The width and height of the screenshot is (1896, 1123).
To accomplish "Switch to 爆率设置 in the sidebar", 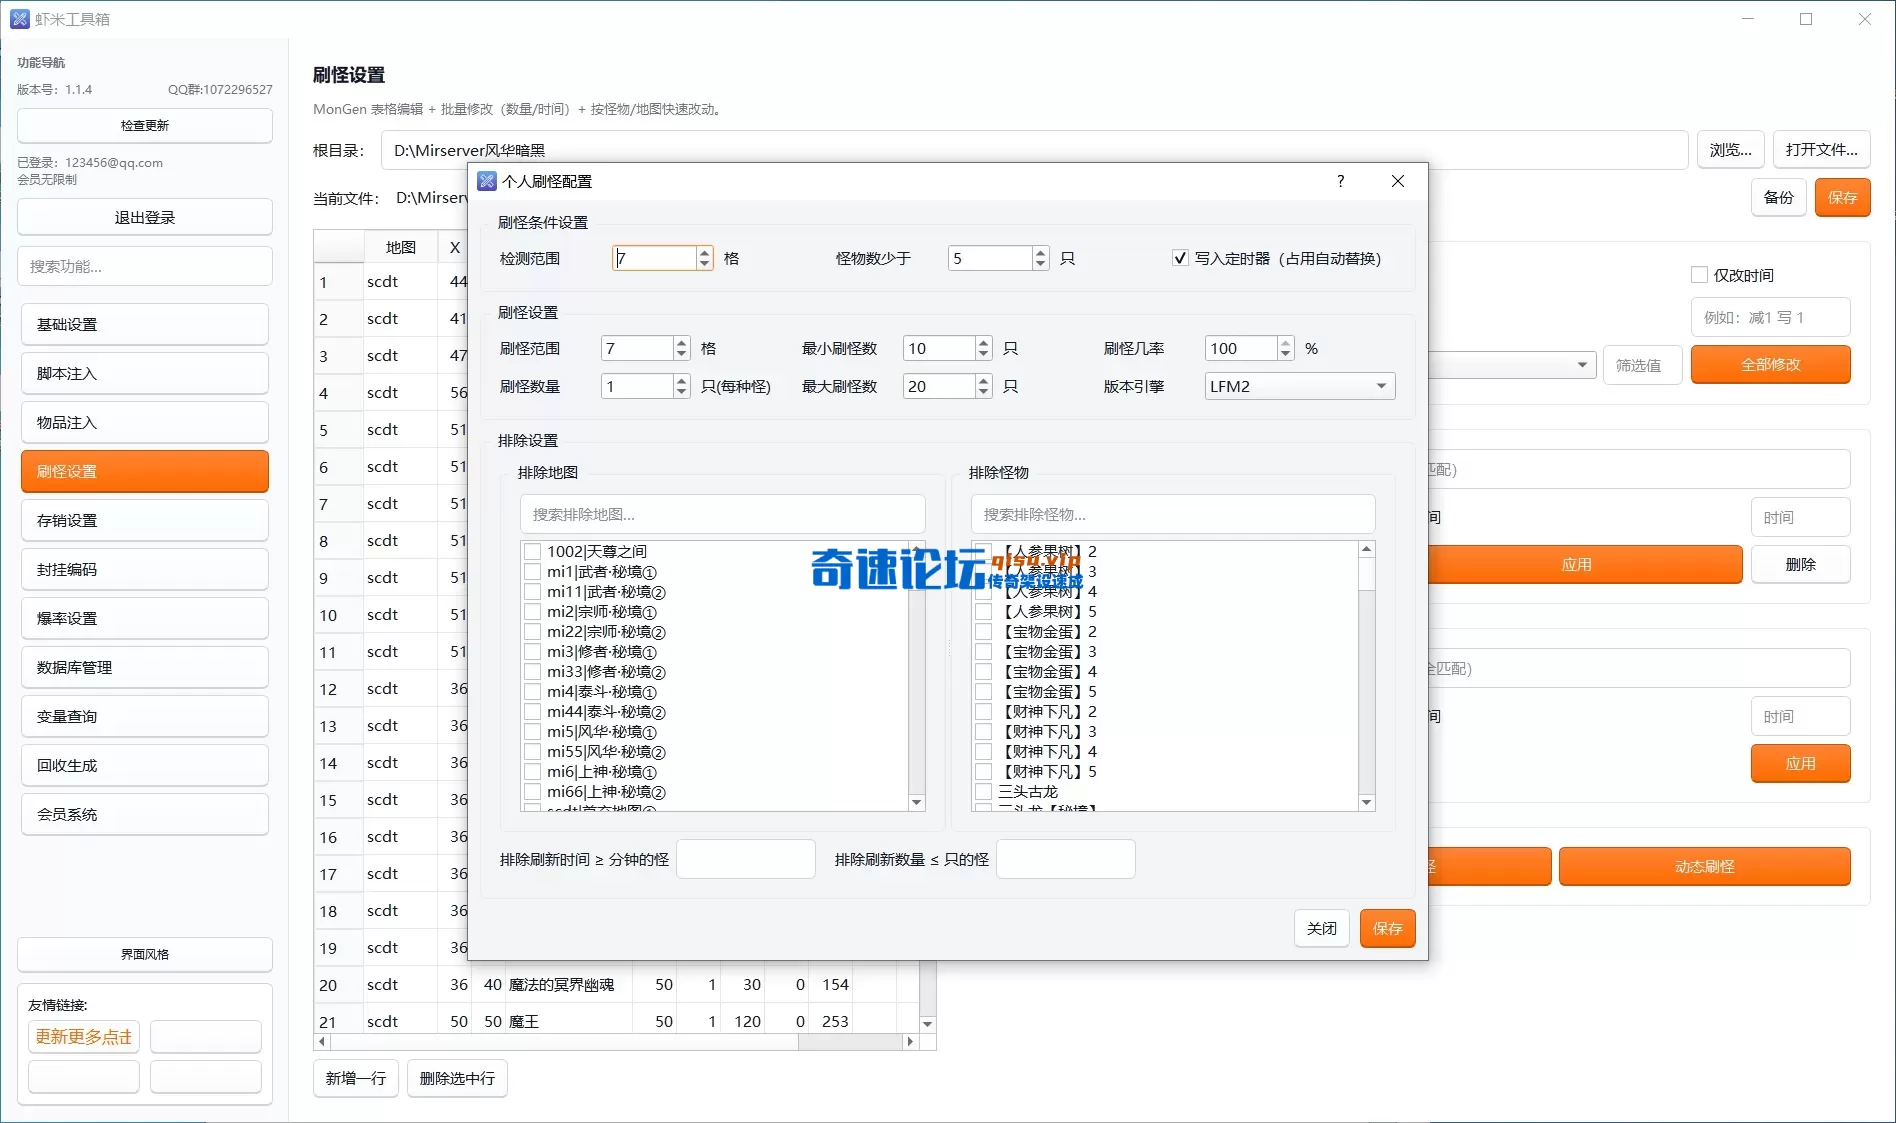I will pos(144,618).
